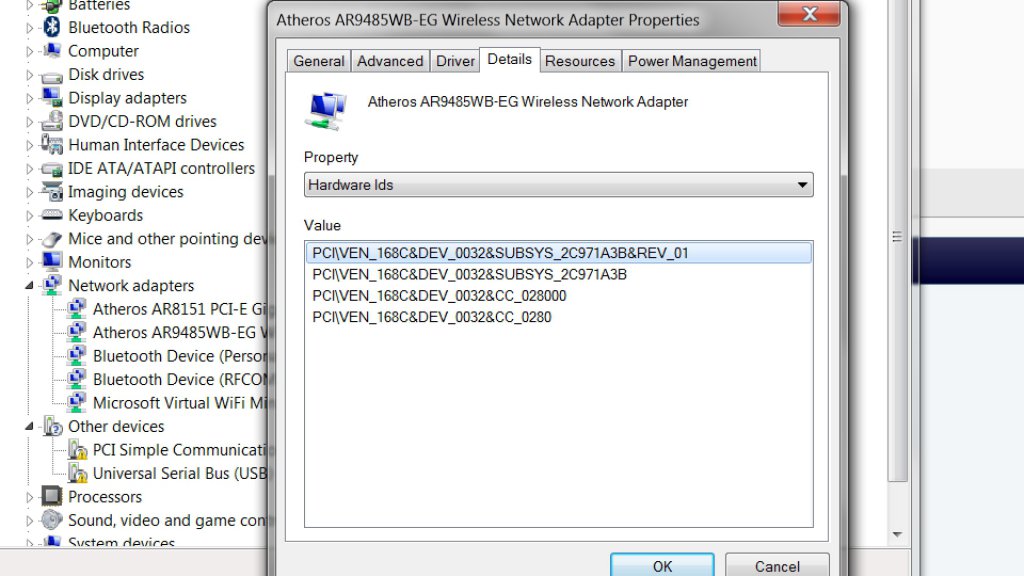This screenshot has height=576, width=1024.
Task: Open the Resources tab
Action: tap(580, 61)
